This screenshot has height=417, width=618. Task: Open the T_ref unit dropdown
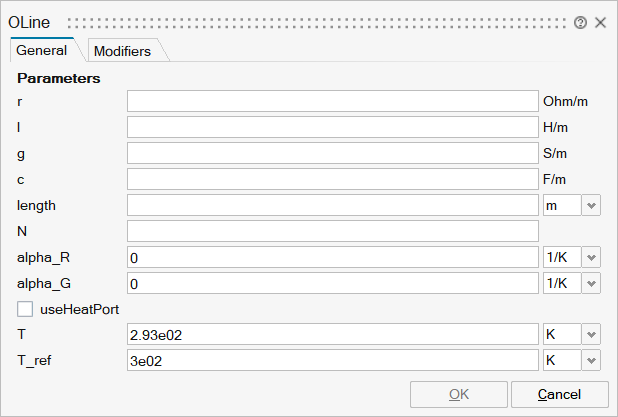[x=591, y=360]
